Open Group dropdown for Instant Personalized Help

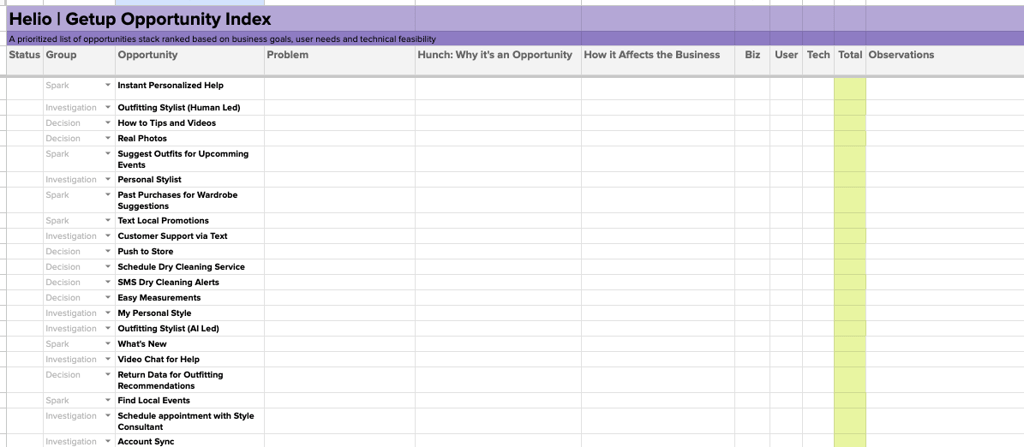(x=108, y=86)
